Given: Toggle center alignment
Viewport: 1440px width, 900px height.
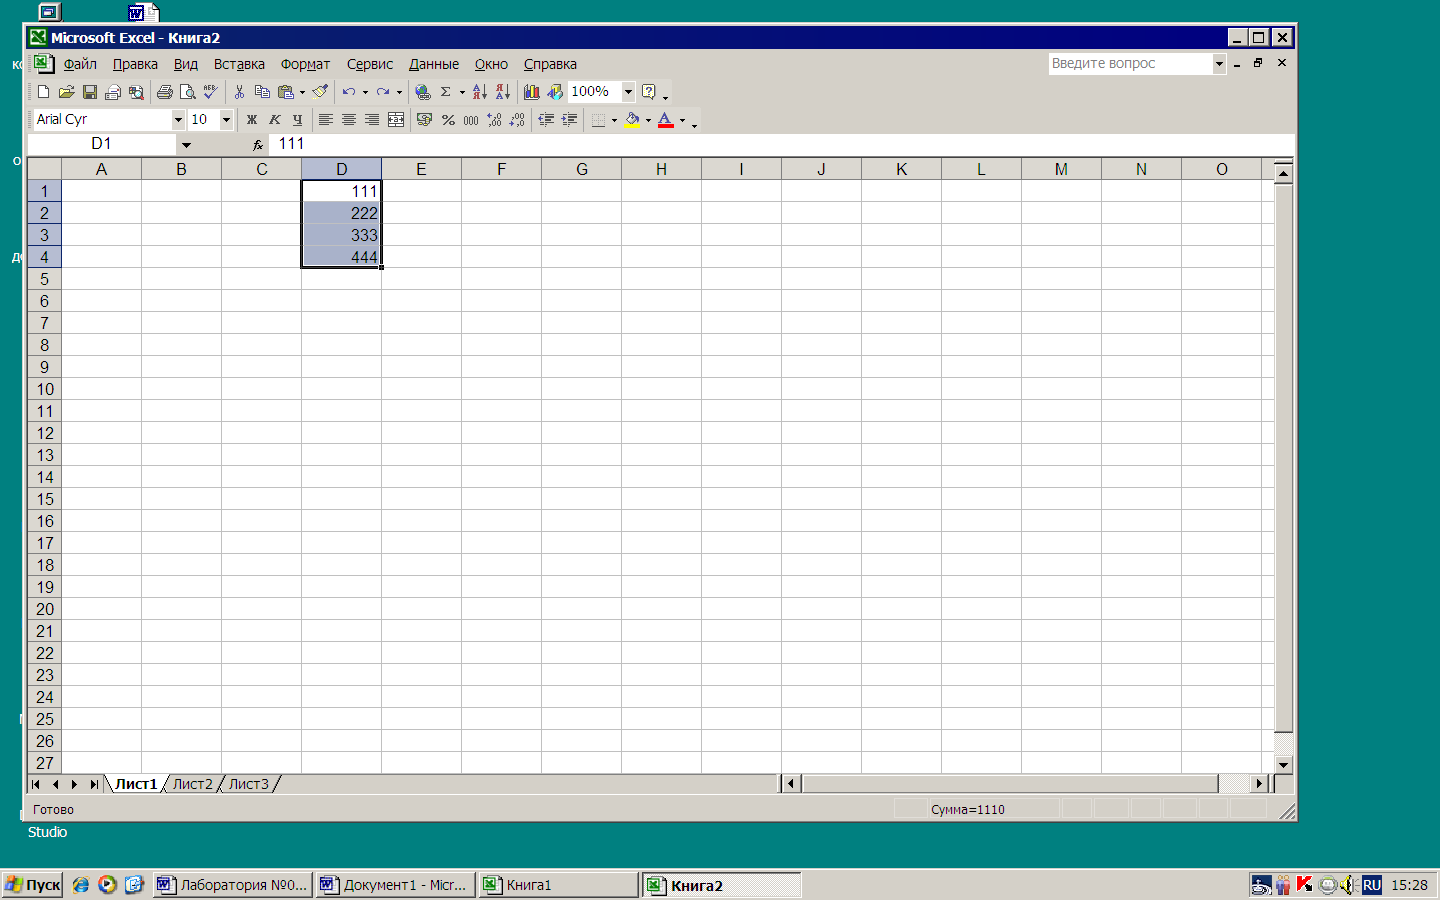Looking at the screenshot, I should (349, 120).
